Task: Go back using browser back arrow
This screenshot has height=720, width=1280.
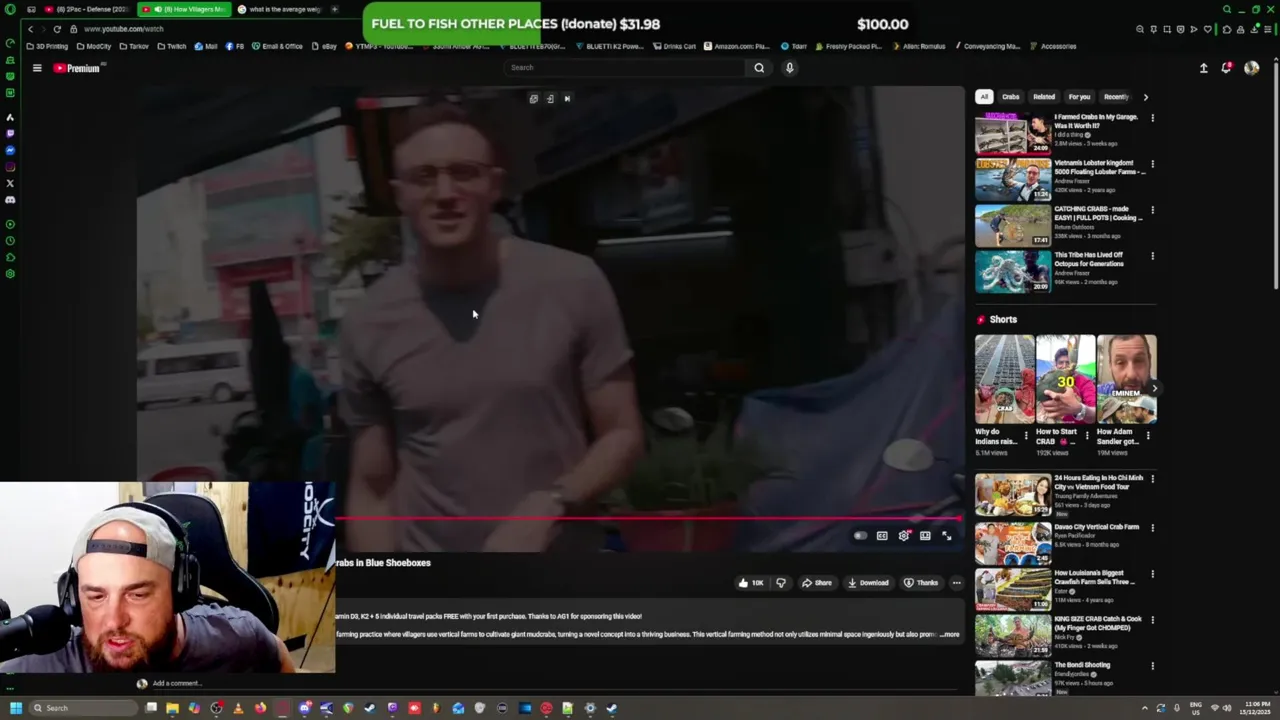Action: pos(30,29)
